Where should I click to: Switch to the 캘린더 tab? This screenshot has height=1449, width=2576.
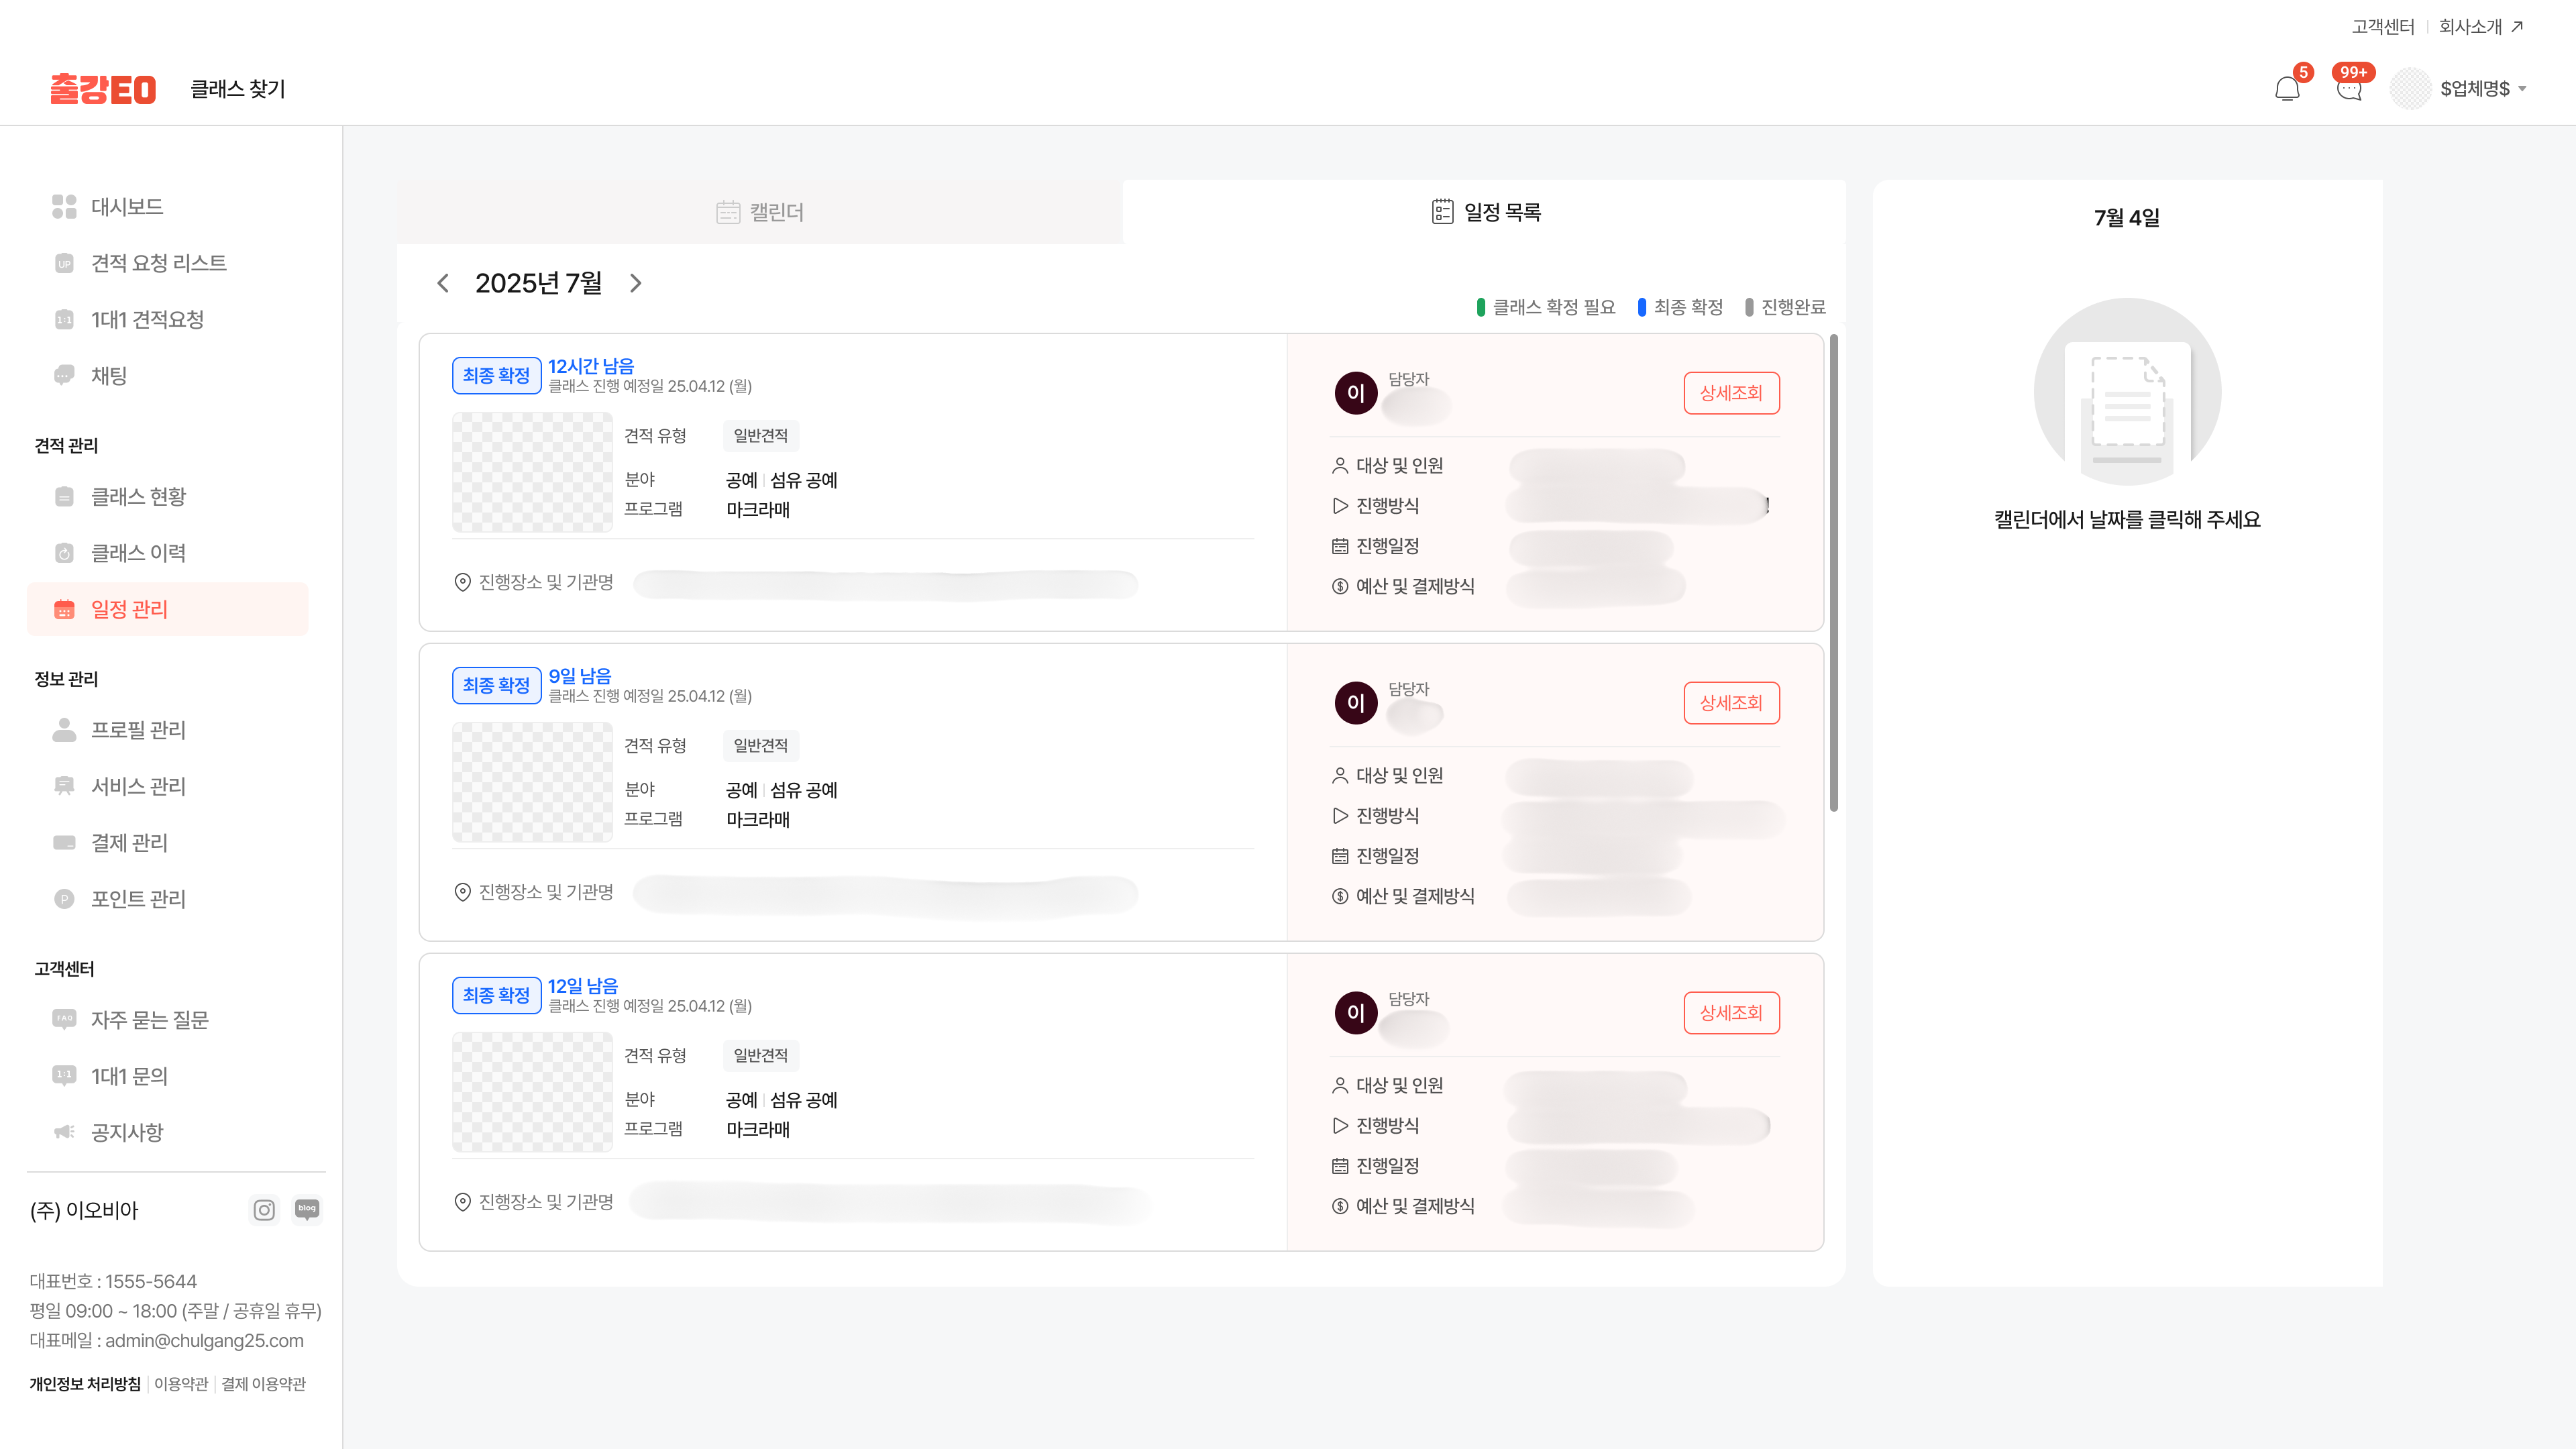760,212
